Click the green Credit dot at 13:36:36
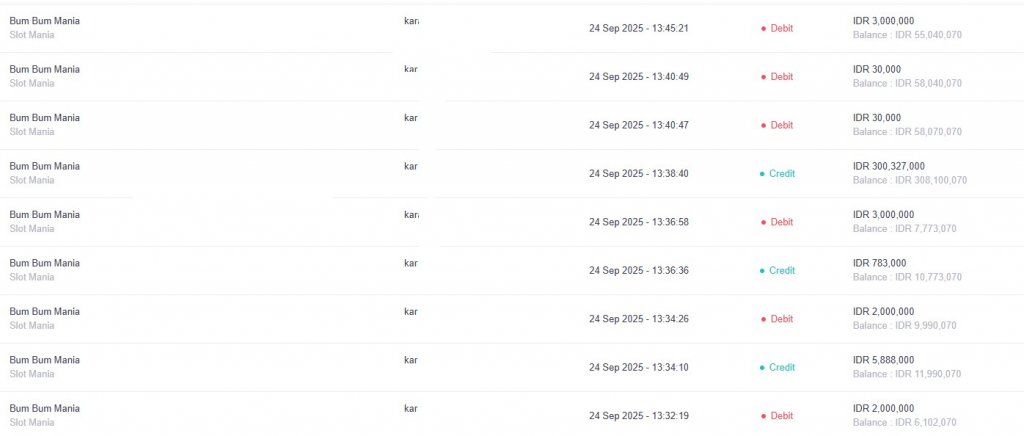This screenshot has height=436, width=1024. tap(761, 271)
